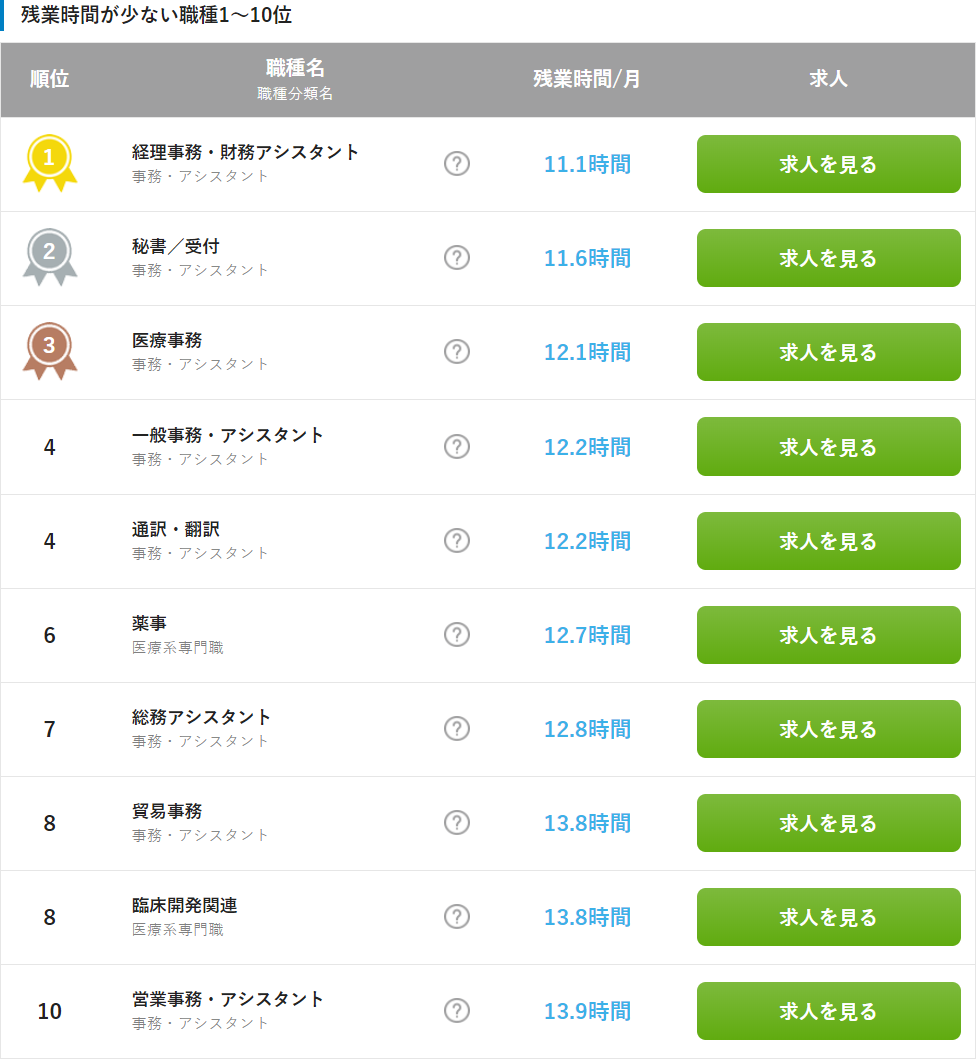The width and height of the screenshot is (976, 1059).
Task: Click gold rank 1 medal
Action: [x=49, y=160]
